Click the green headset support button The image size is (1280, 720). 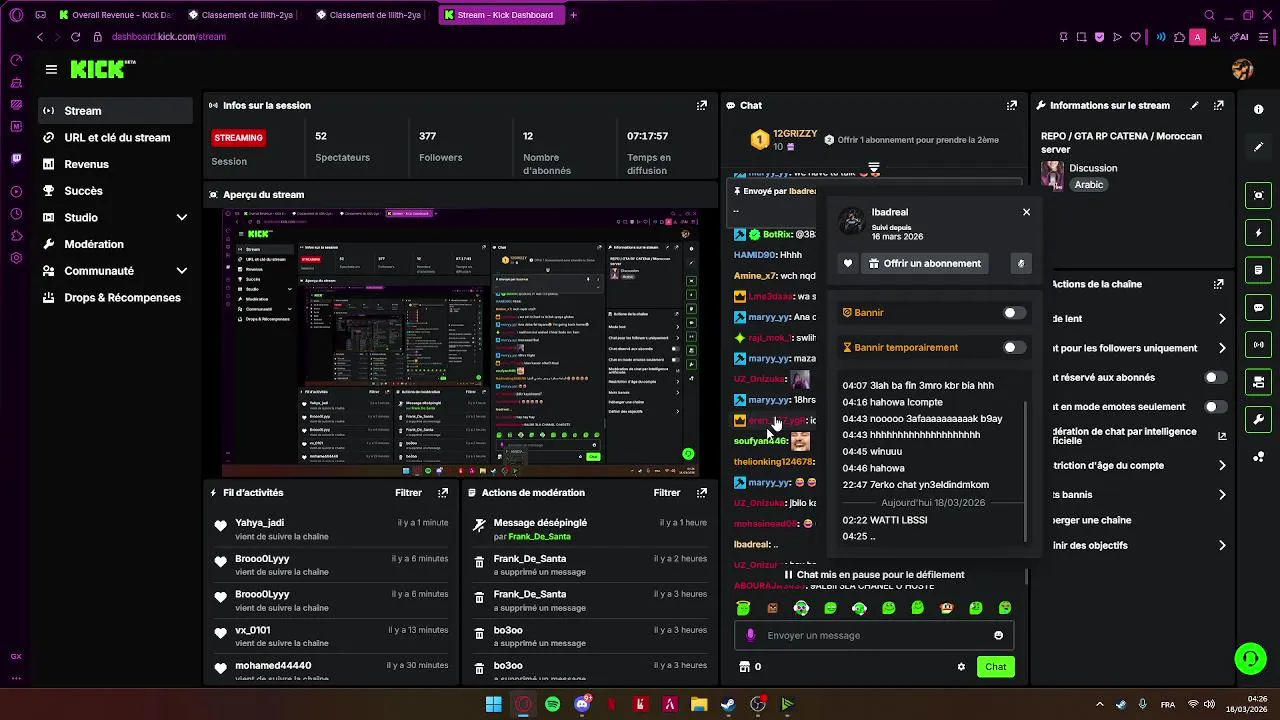point(1250,658)
